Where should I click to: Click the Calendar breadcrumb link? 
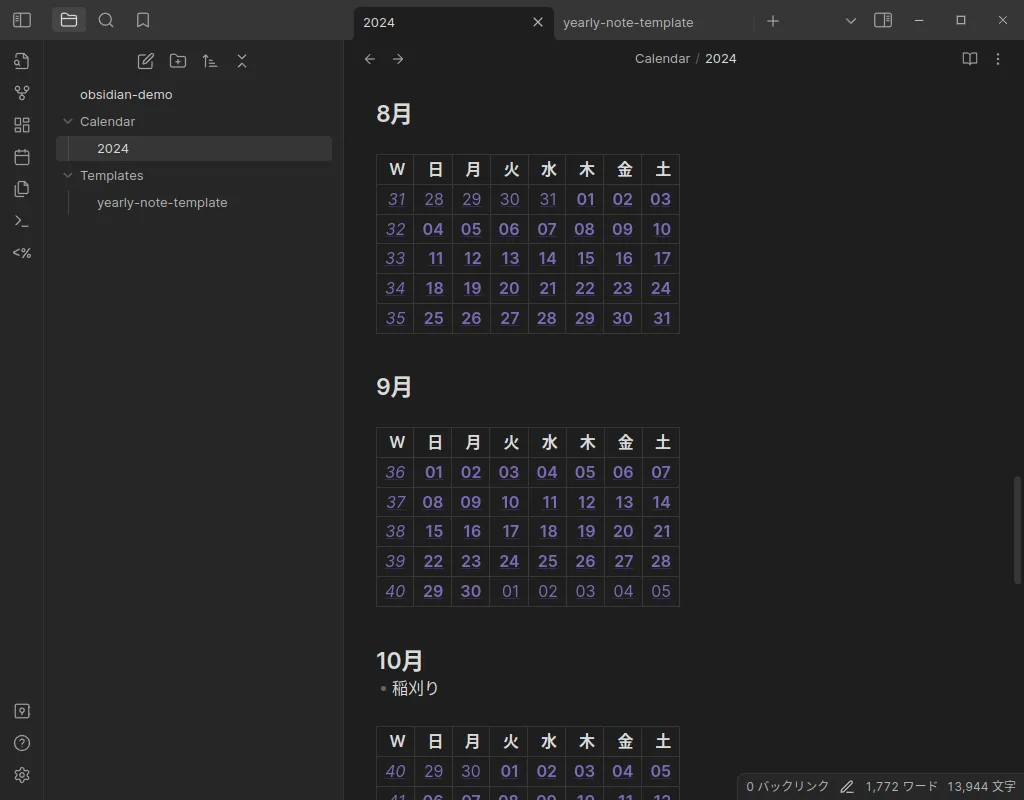tap(662, 59)
